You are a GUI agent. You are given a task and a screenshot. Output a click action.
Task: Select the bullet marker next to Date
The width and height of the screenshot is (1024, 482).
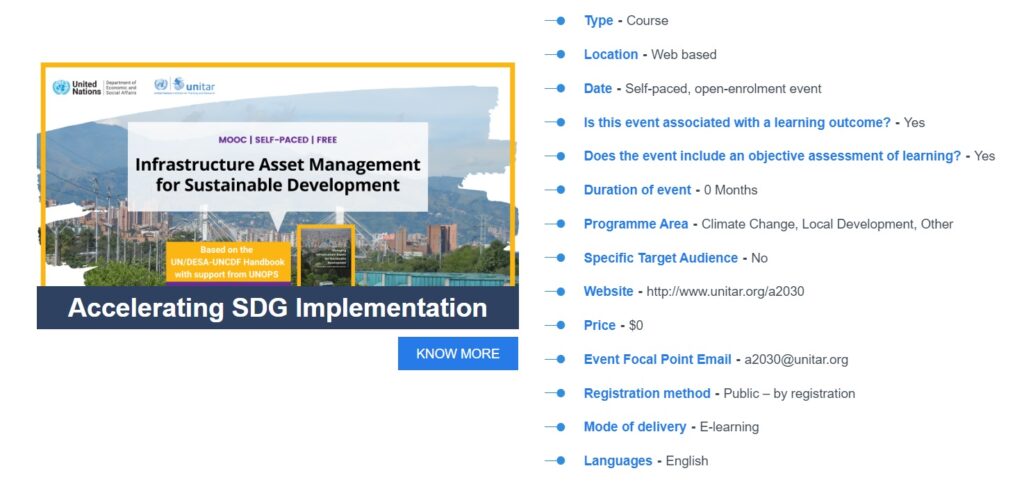point(560,88)
